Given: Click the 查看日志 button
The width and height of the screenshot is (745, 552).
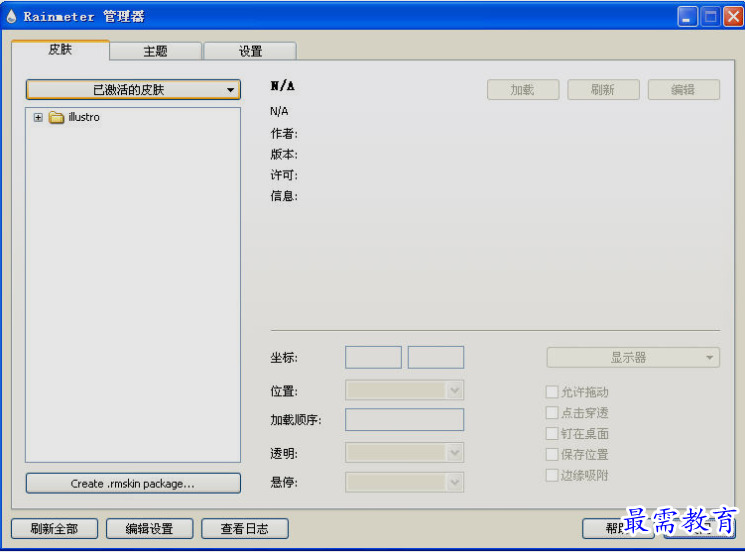Looking at the screenshot, I should (245, 528).
